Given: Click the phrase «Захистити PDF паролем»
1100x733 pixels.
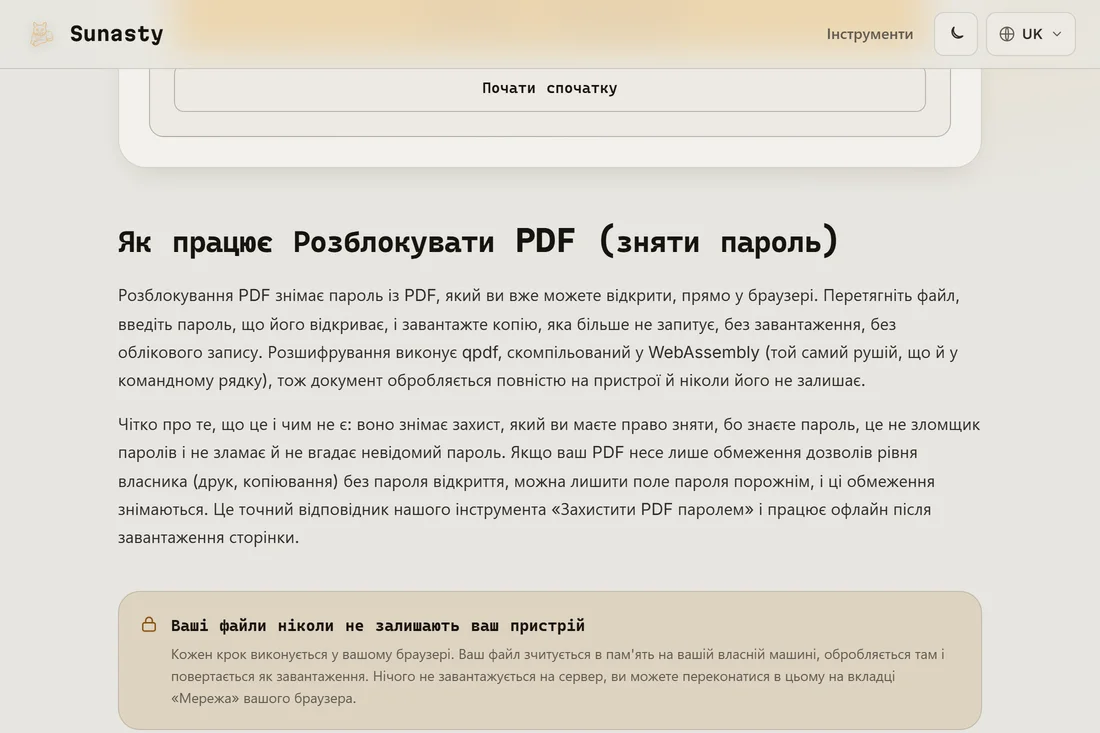Looking at the screenshot, I should 652,509.
